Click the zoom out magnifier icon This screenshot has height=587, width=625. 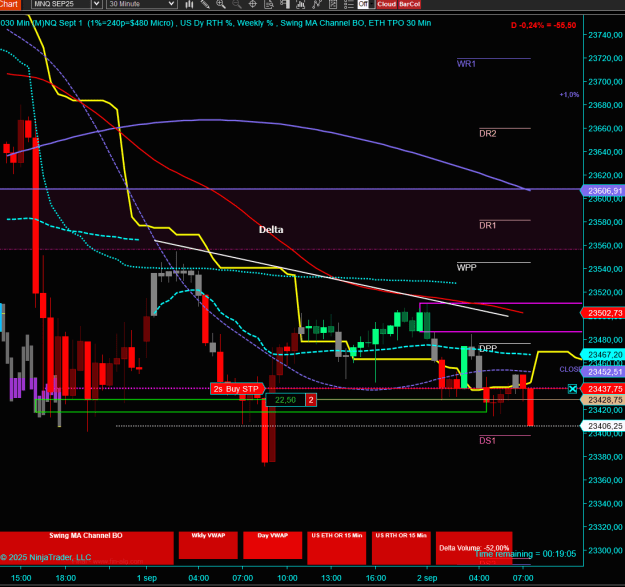pos(237,4)
